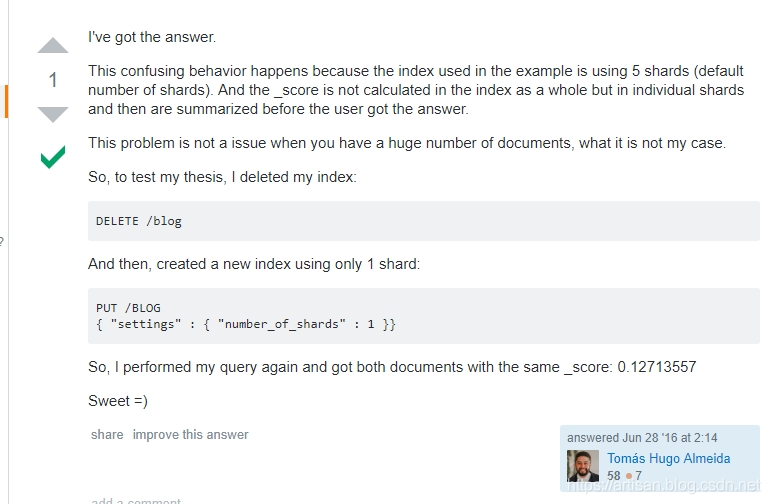Click the "So, to test my thesis" paragraph
771x504 pixels.
222,177
